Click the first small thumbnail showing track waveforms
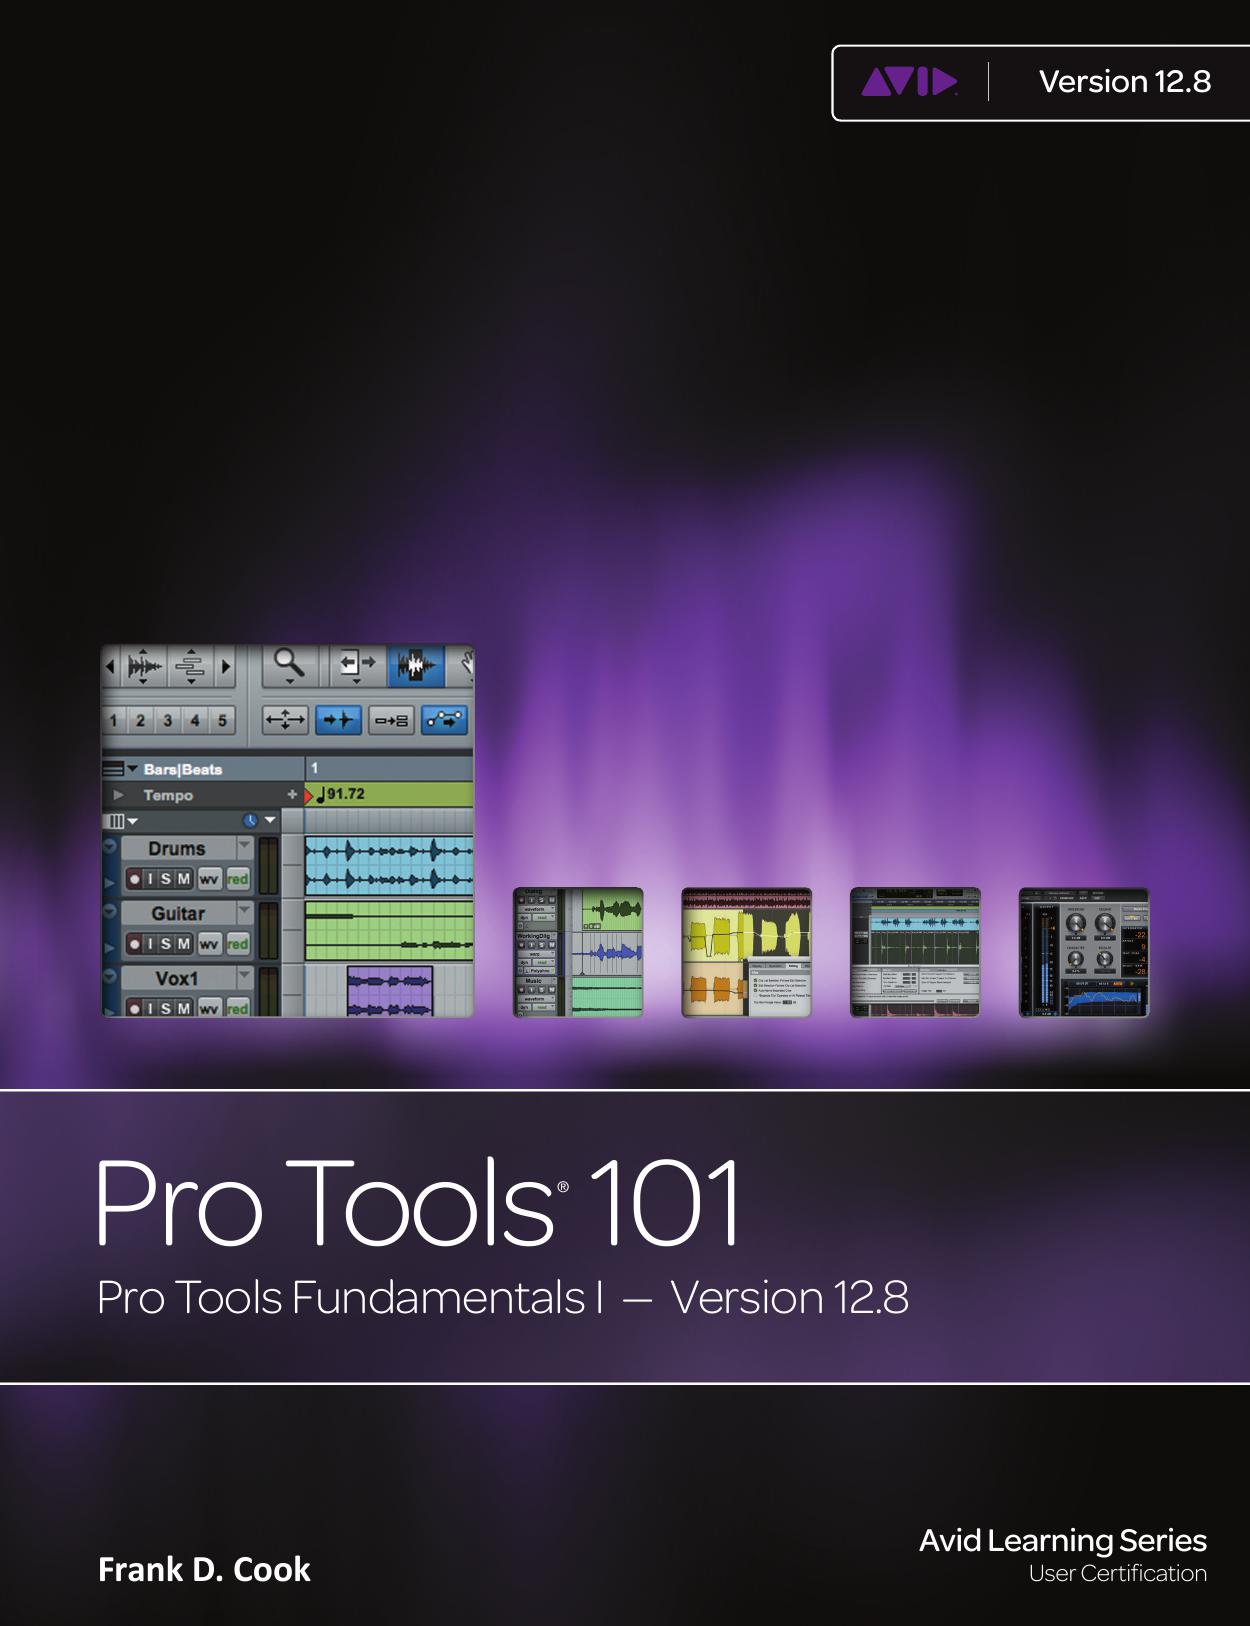 [x=578, y=952]
